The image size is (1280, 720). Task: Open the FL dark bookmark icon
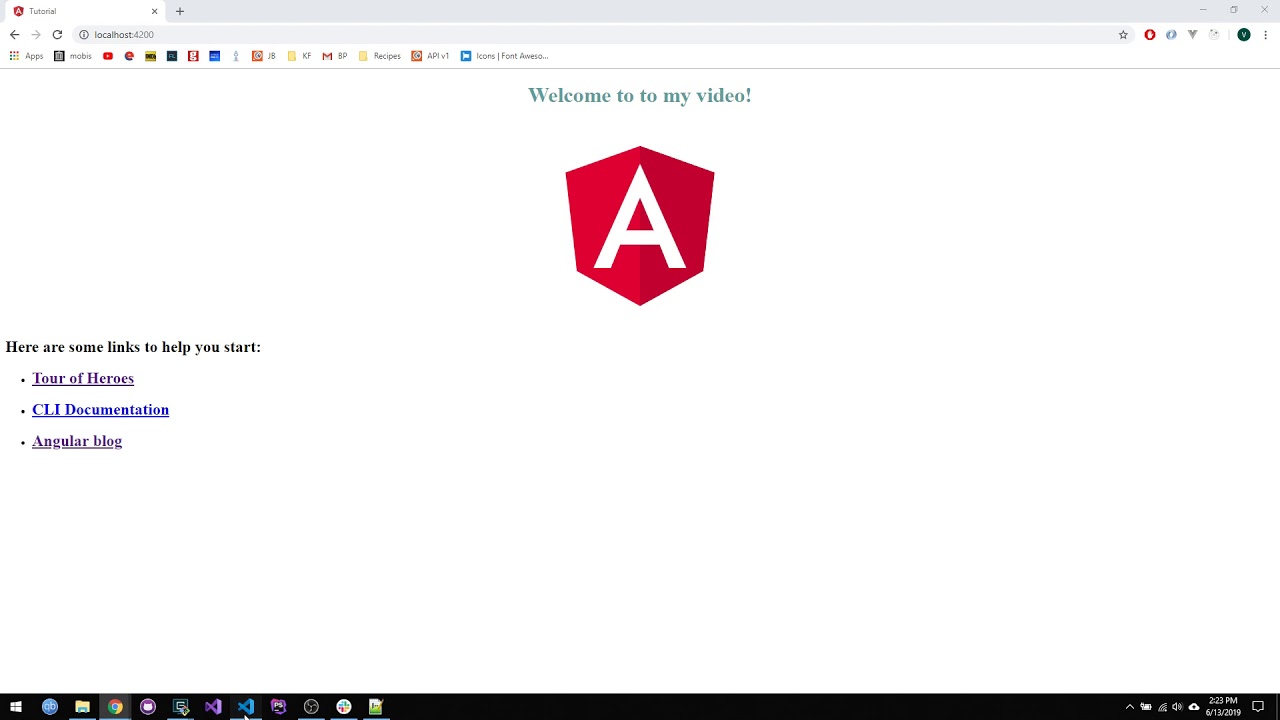tap(172, 56)
